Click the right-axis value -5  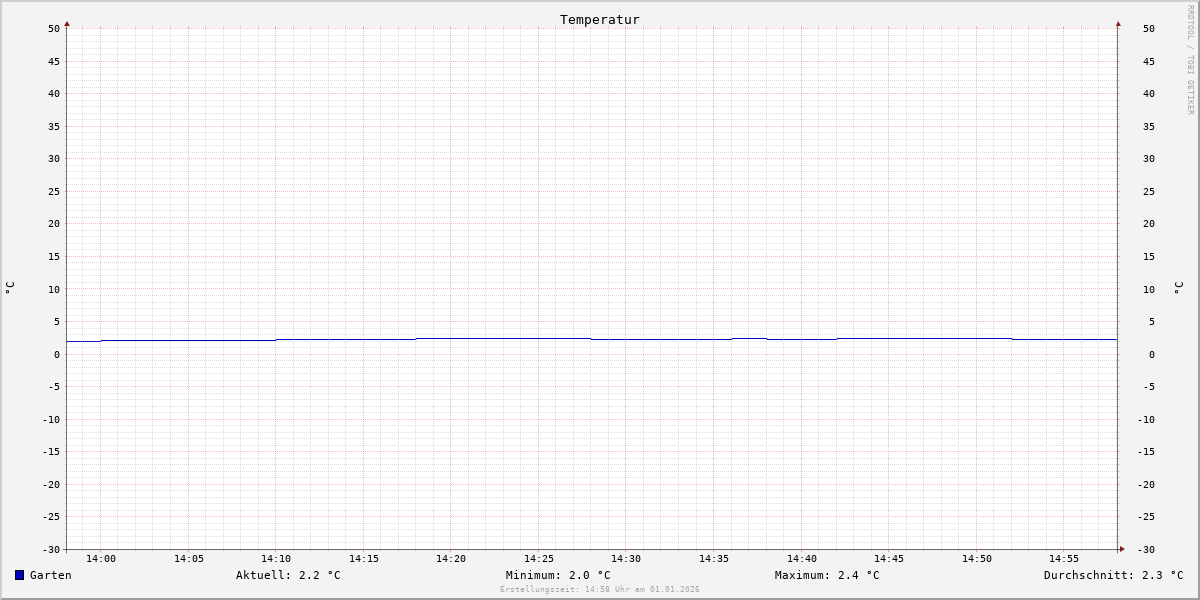1149,387
